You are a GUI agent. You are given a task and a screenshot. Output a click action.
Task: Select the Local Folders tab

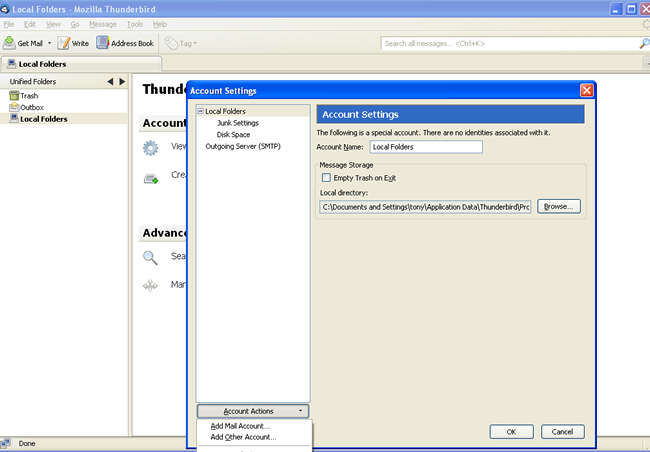pyautogui.click(x=81, y=64)
